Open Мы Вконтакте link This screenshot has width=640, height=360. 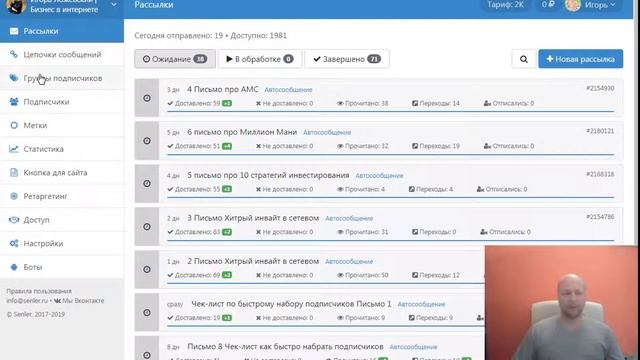click(x=79, y=301)
